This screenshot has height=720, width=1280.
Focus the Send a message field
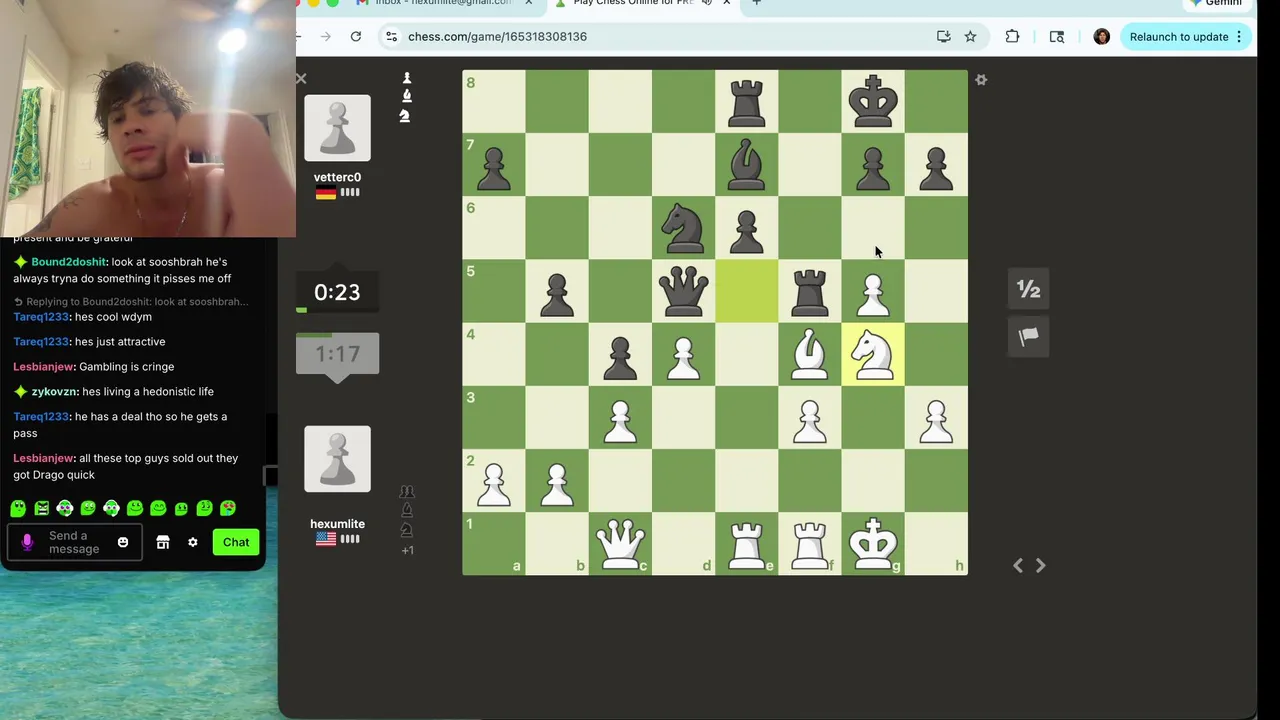(74, 542)
